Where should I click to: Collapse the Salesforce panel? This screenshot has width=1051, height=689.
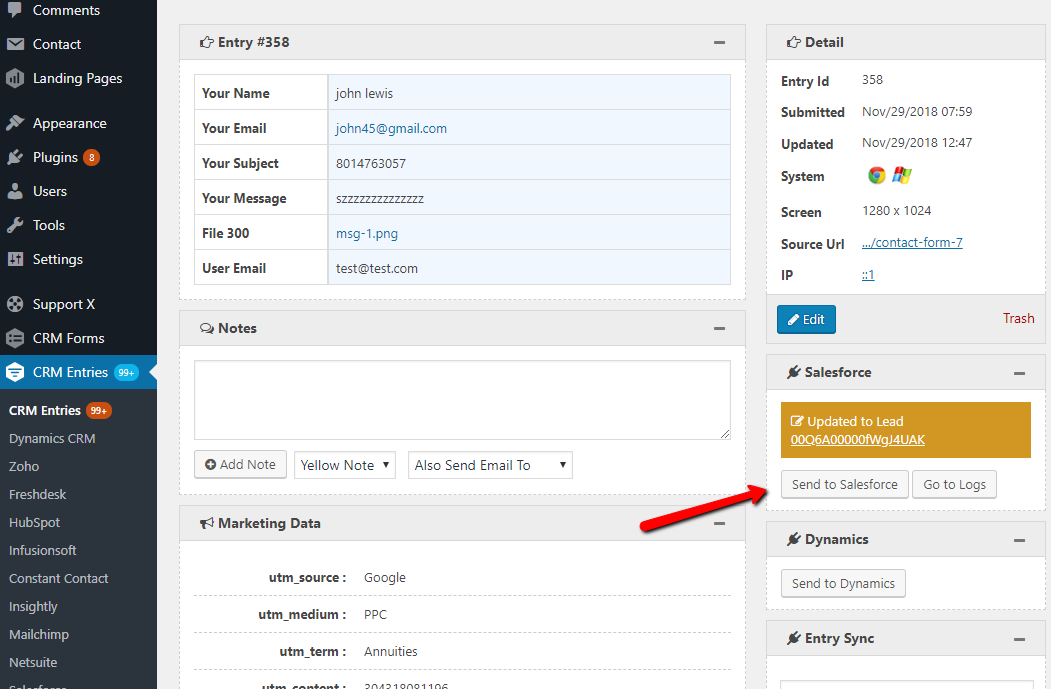[1019, 373]
